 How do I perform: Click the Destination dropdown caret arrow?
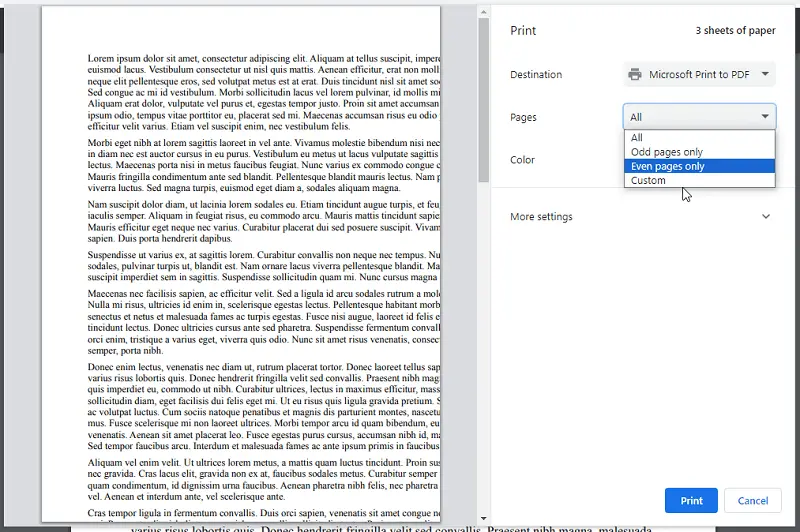[765, 74]
